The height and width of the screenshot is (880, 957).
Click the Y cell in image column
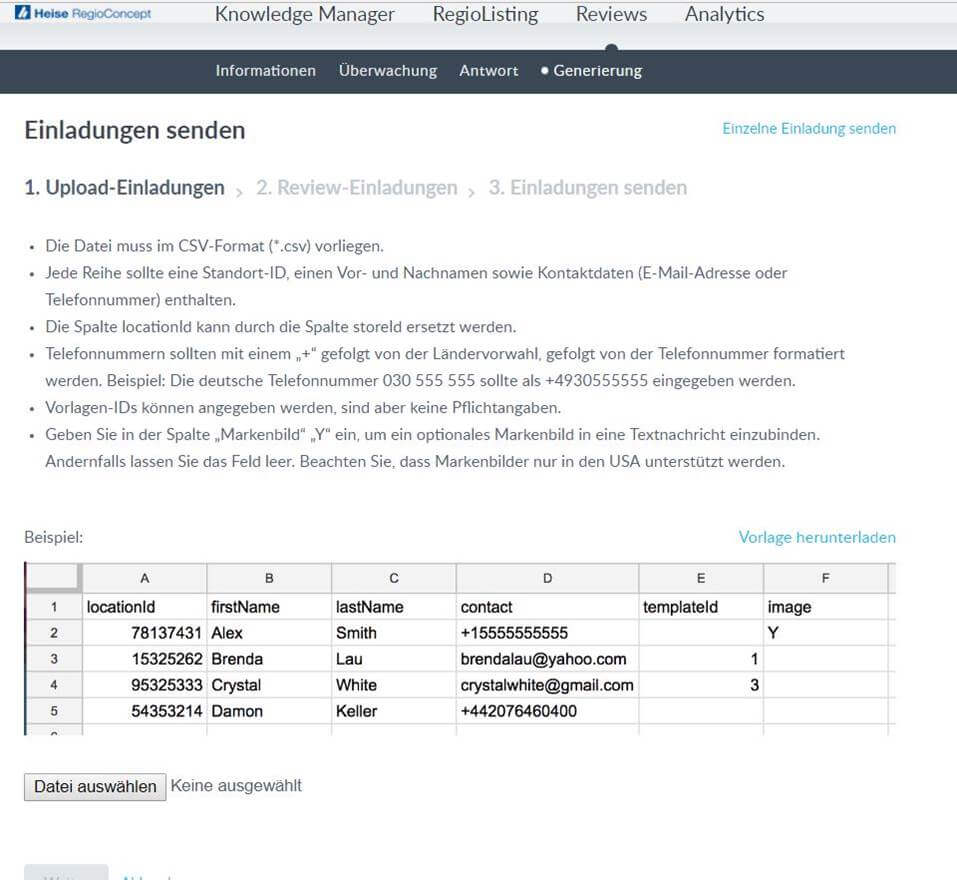[x=825, y=633]
